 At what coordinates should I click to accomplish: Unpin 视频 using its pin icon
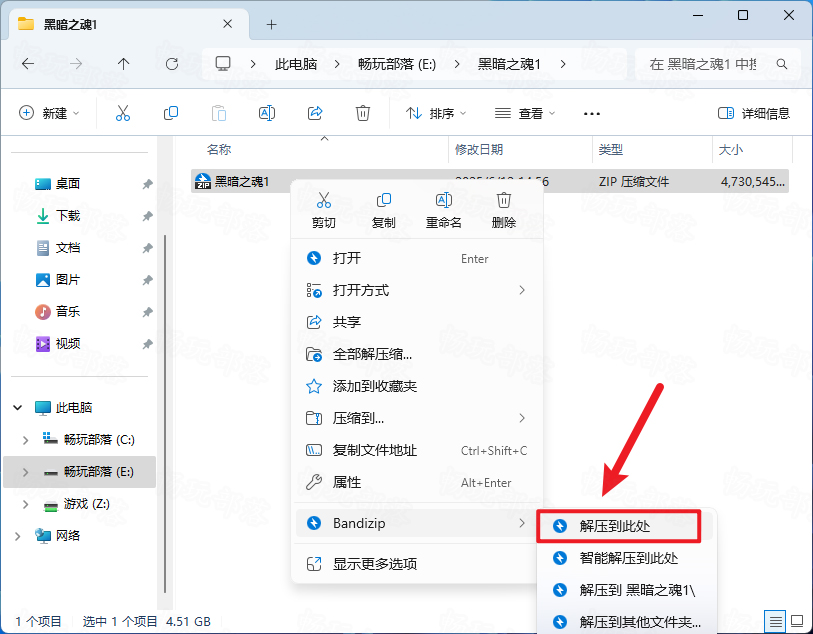point(147,344)
